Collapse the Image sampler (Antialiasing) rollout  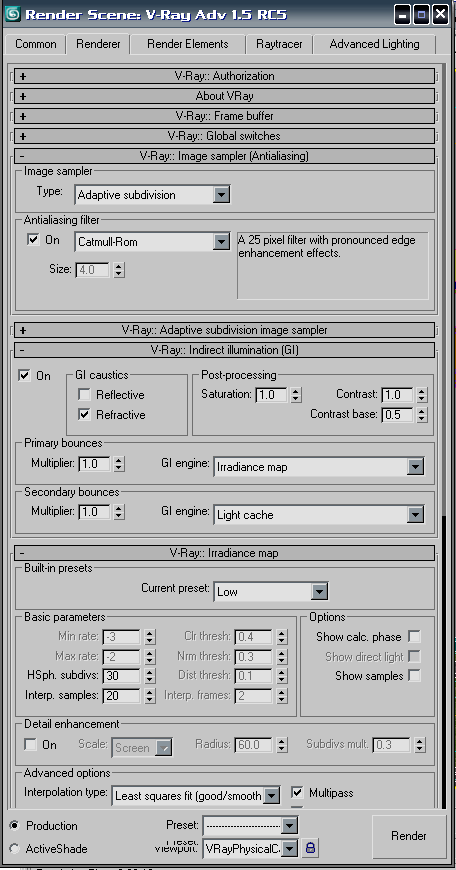click(x=224, y=156)
